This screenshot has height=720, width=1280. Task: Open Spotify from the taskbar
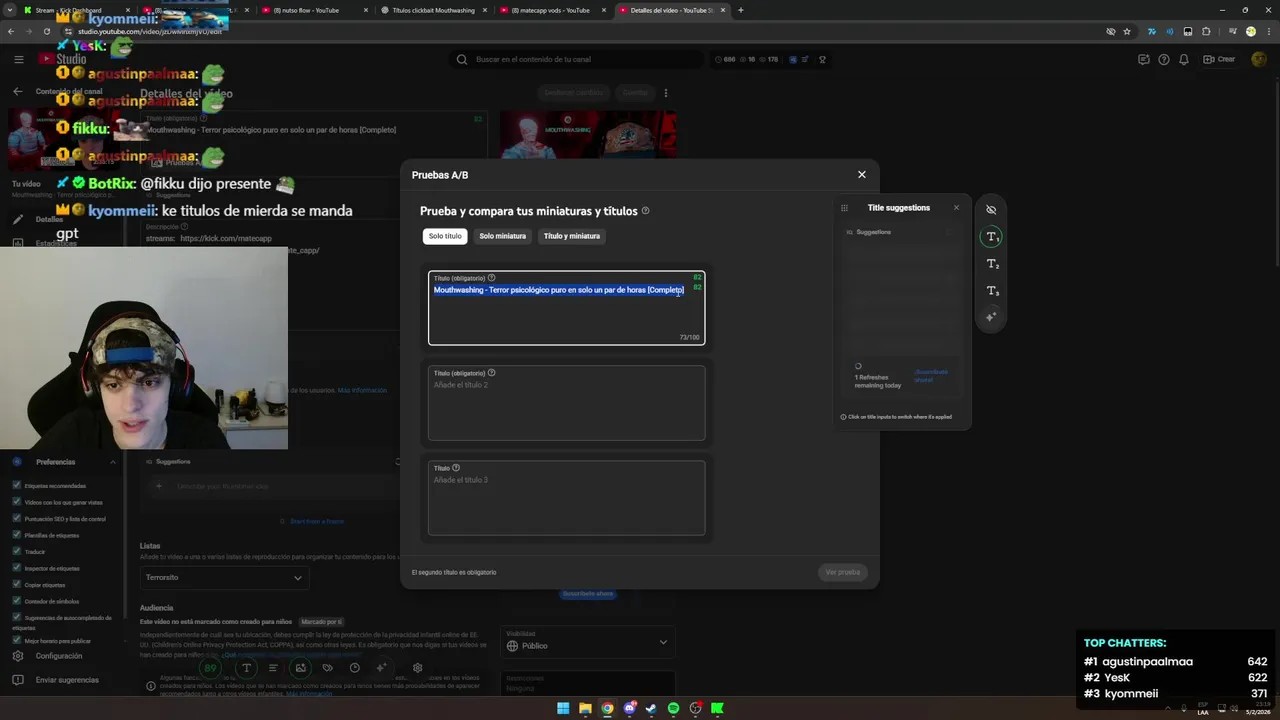pyautogui.click(x=673, y=708)
